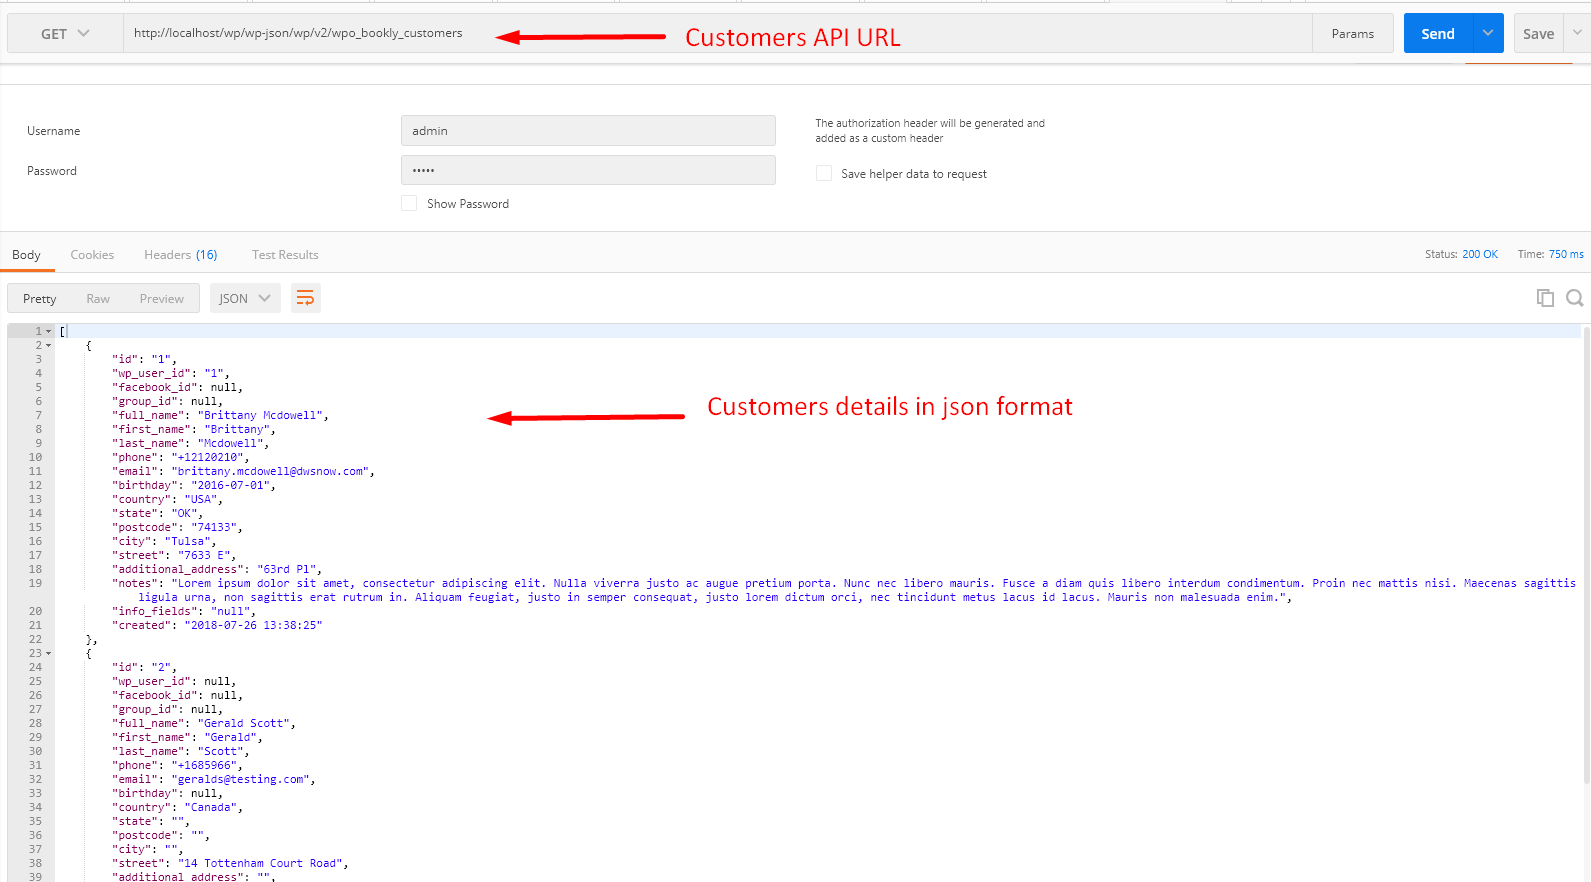Image resolution: width=1591 pixels, height=882 pixels.
Task: Collapse the object at line 2
Action: pyautogui.click(x=48, y=345)
